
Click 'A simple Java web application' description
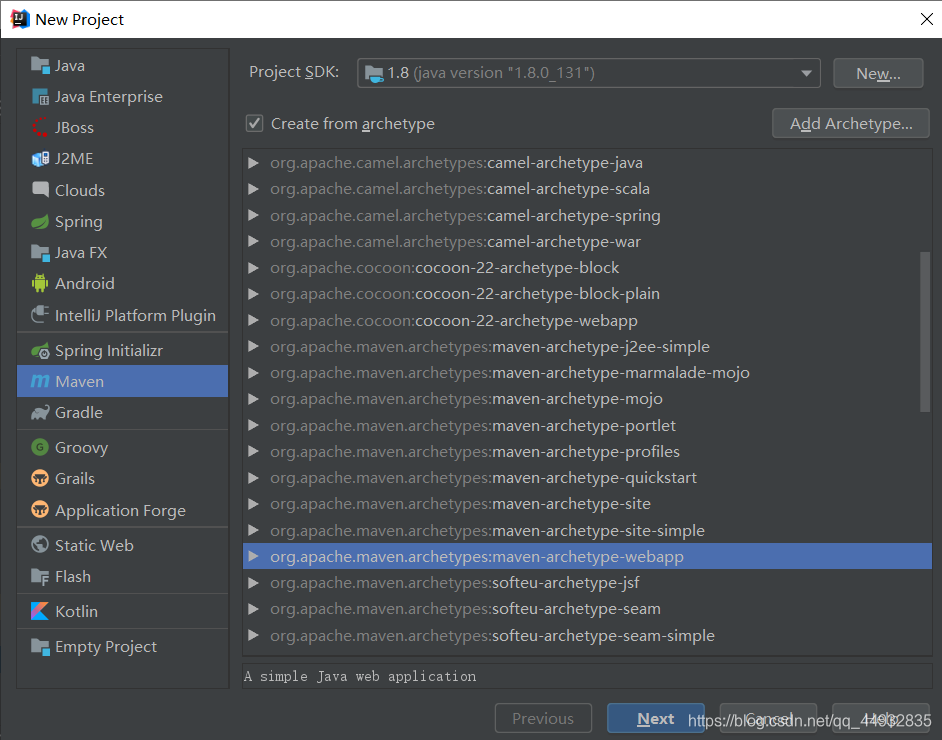tap(360, 676)
